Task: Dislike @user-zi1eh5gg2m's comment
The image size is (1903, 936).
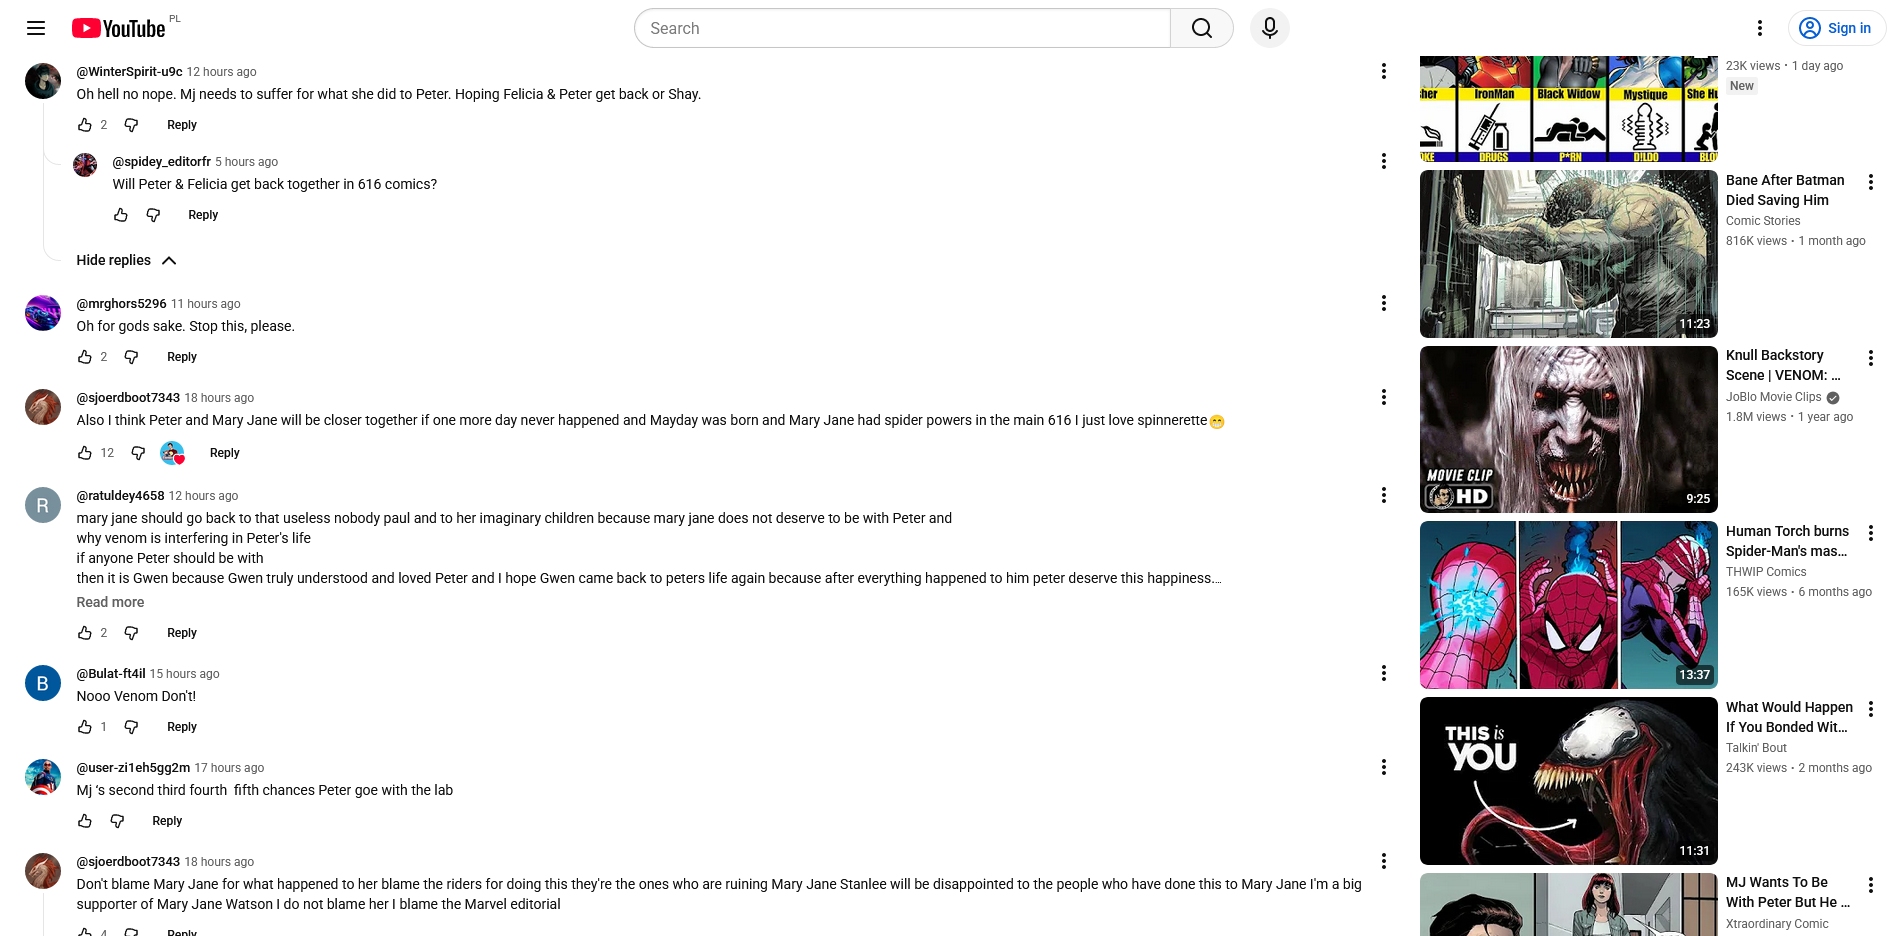Action: pyautogui.click(x=117, y=821)
